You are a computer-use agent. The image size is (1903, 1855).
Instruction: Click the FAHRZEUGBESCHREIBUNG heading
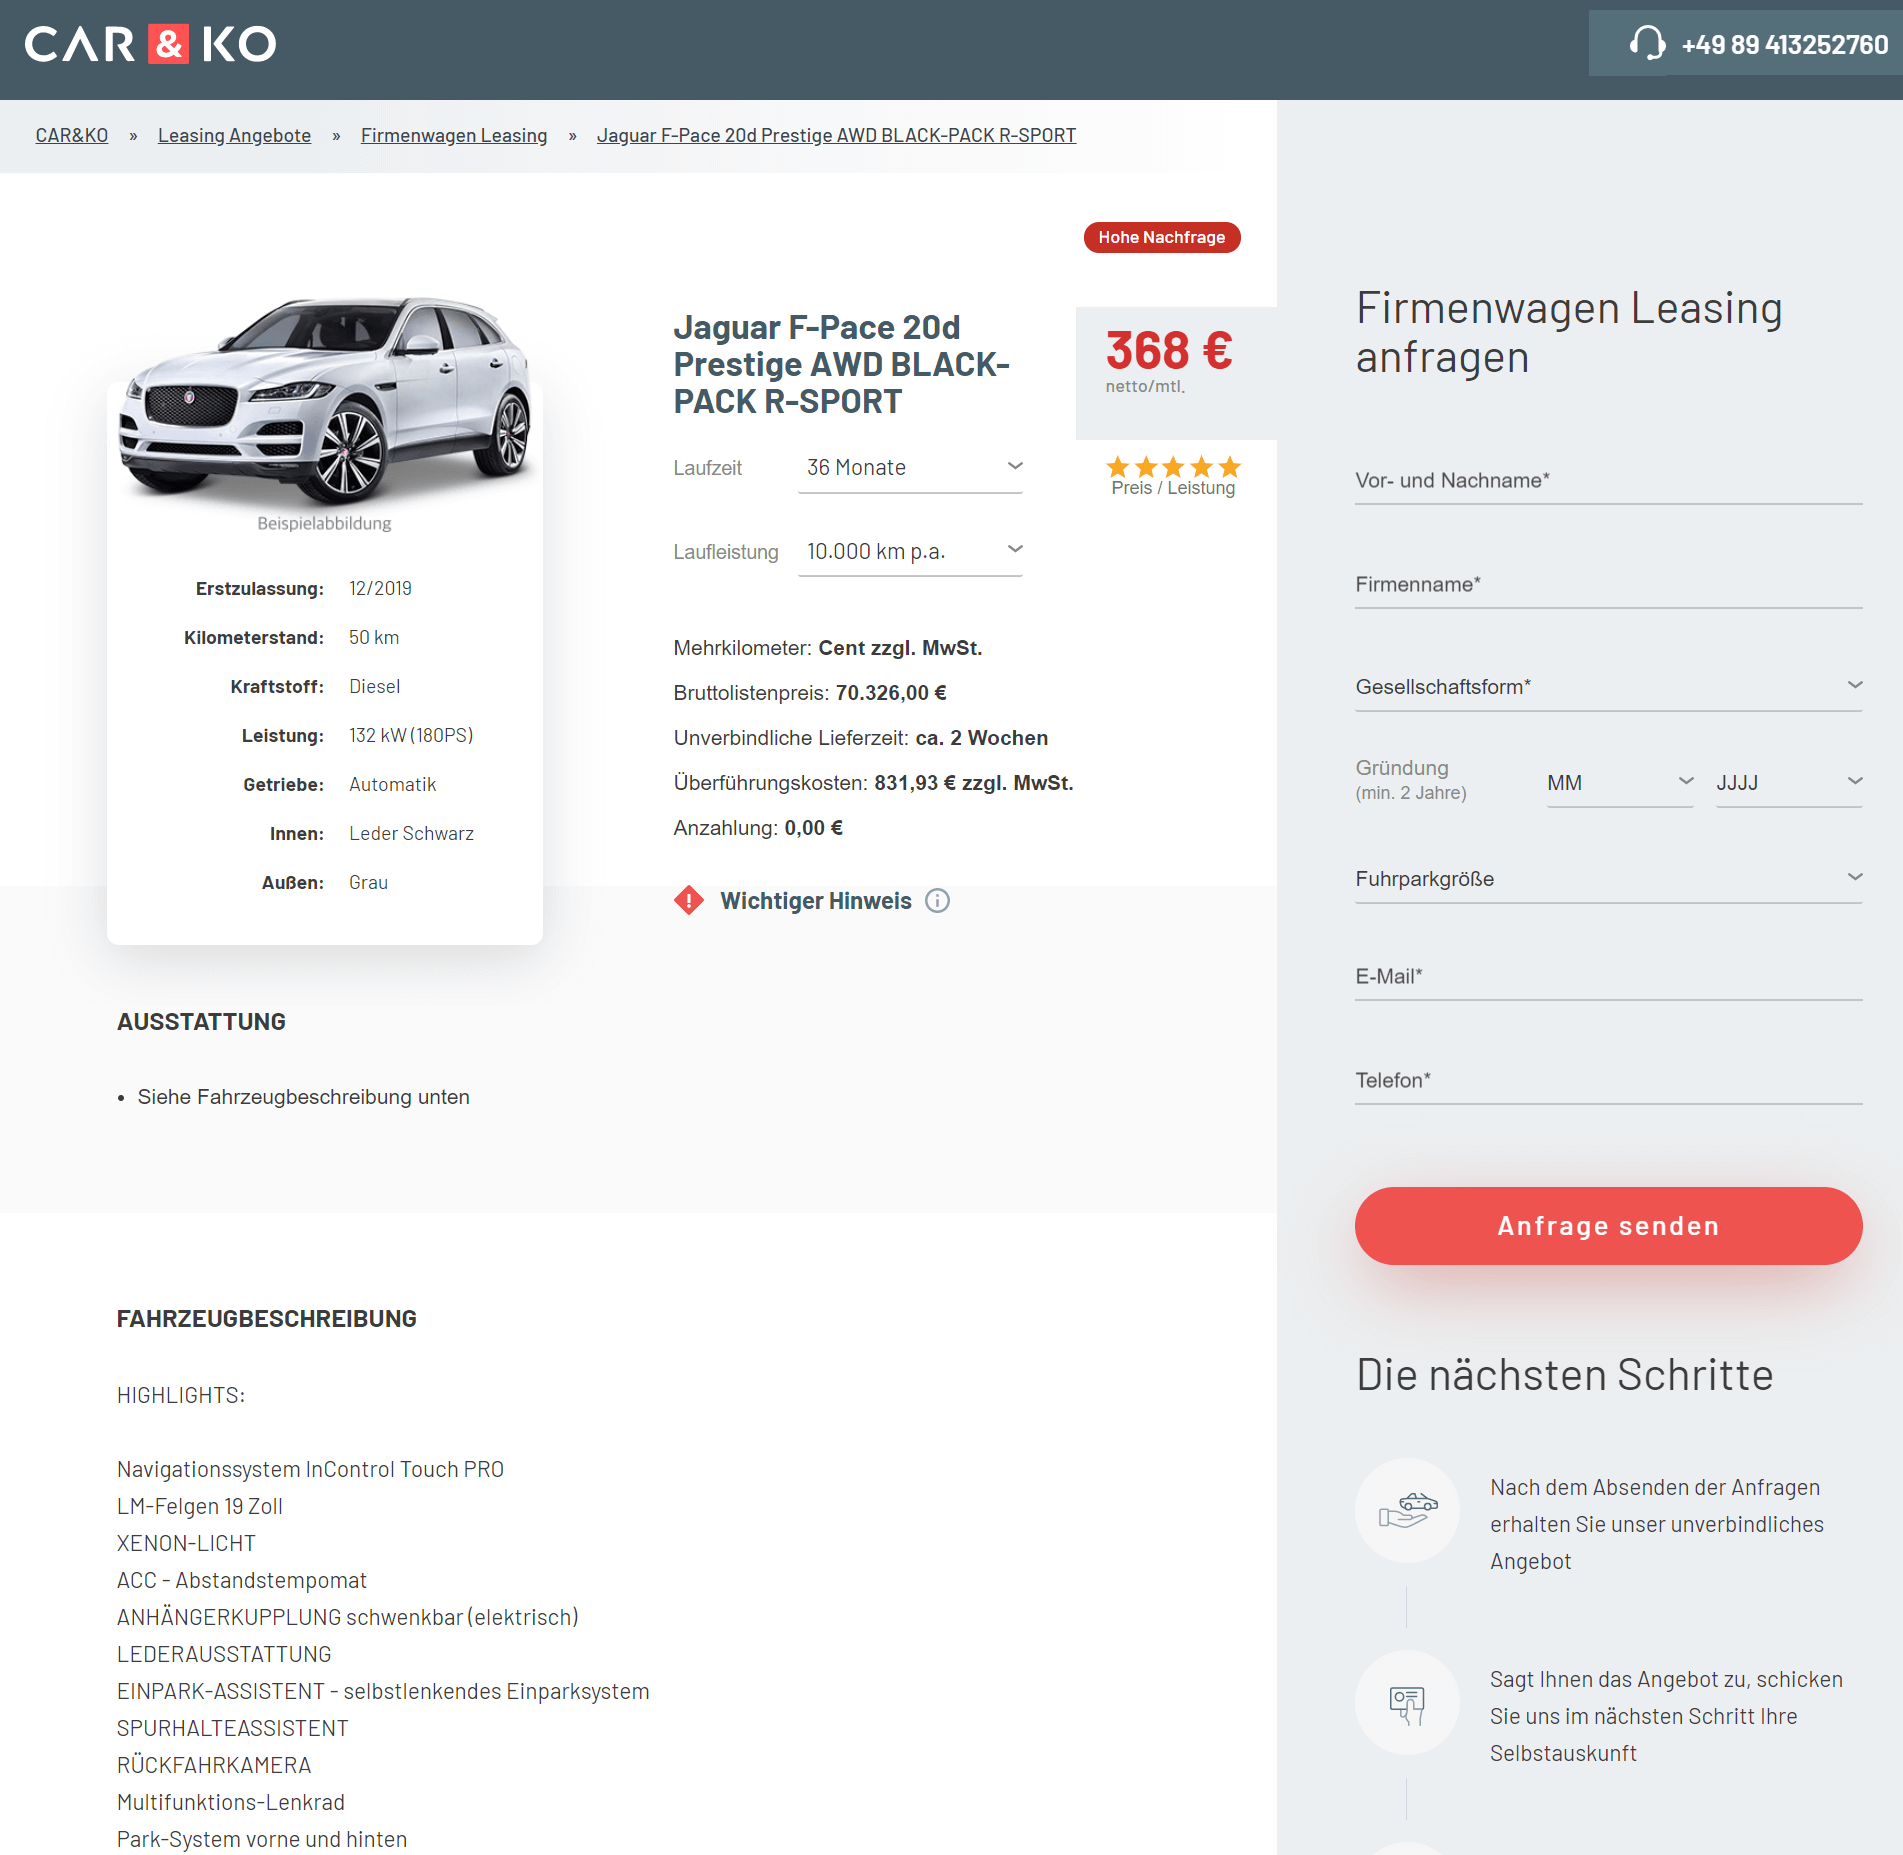(267, 1319)
